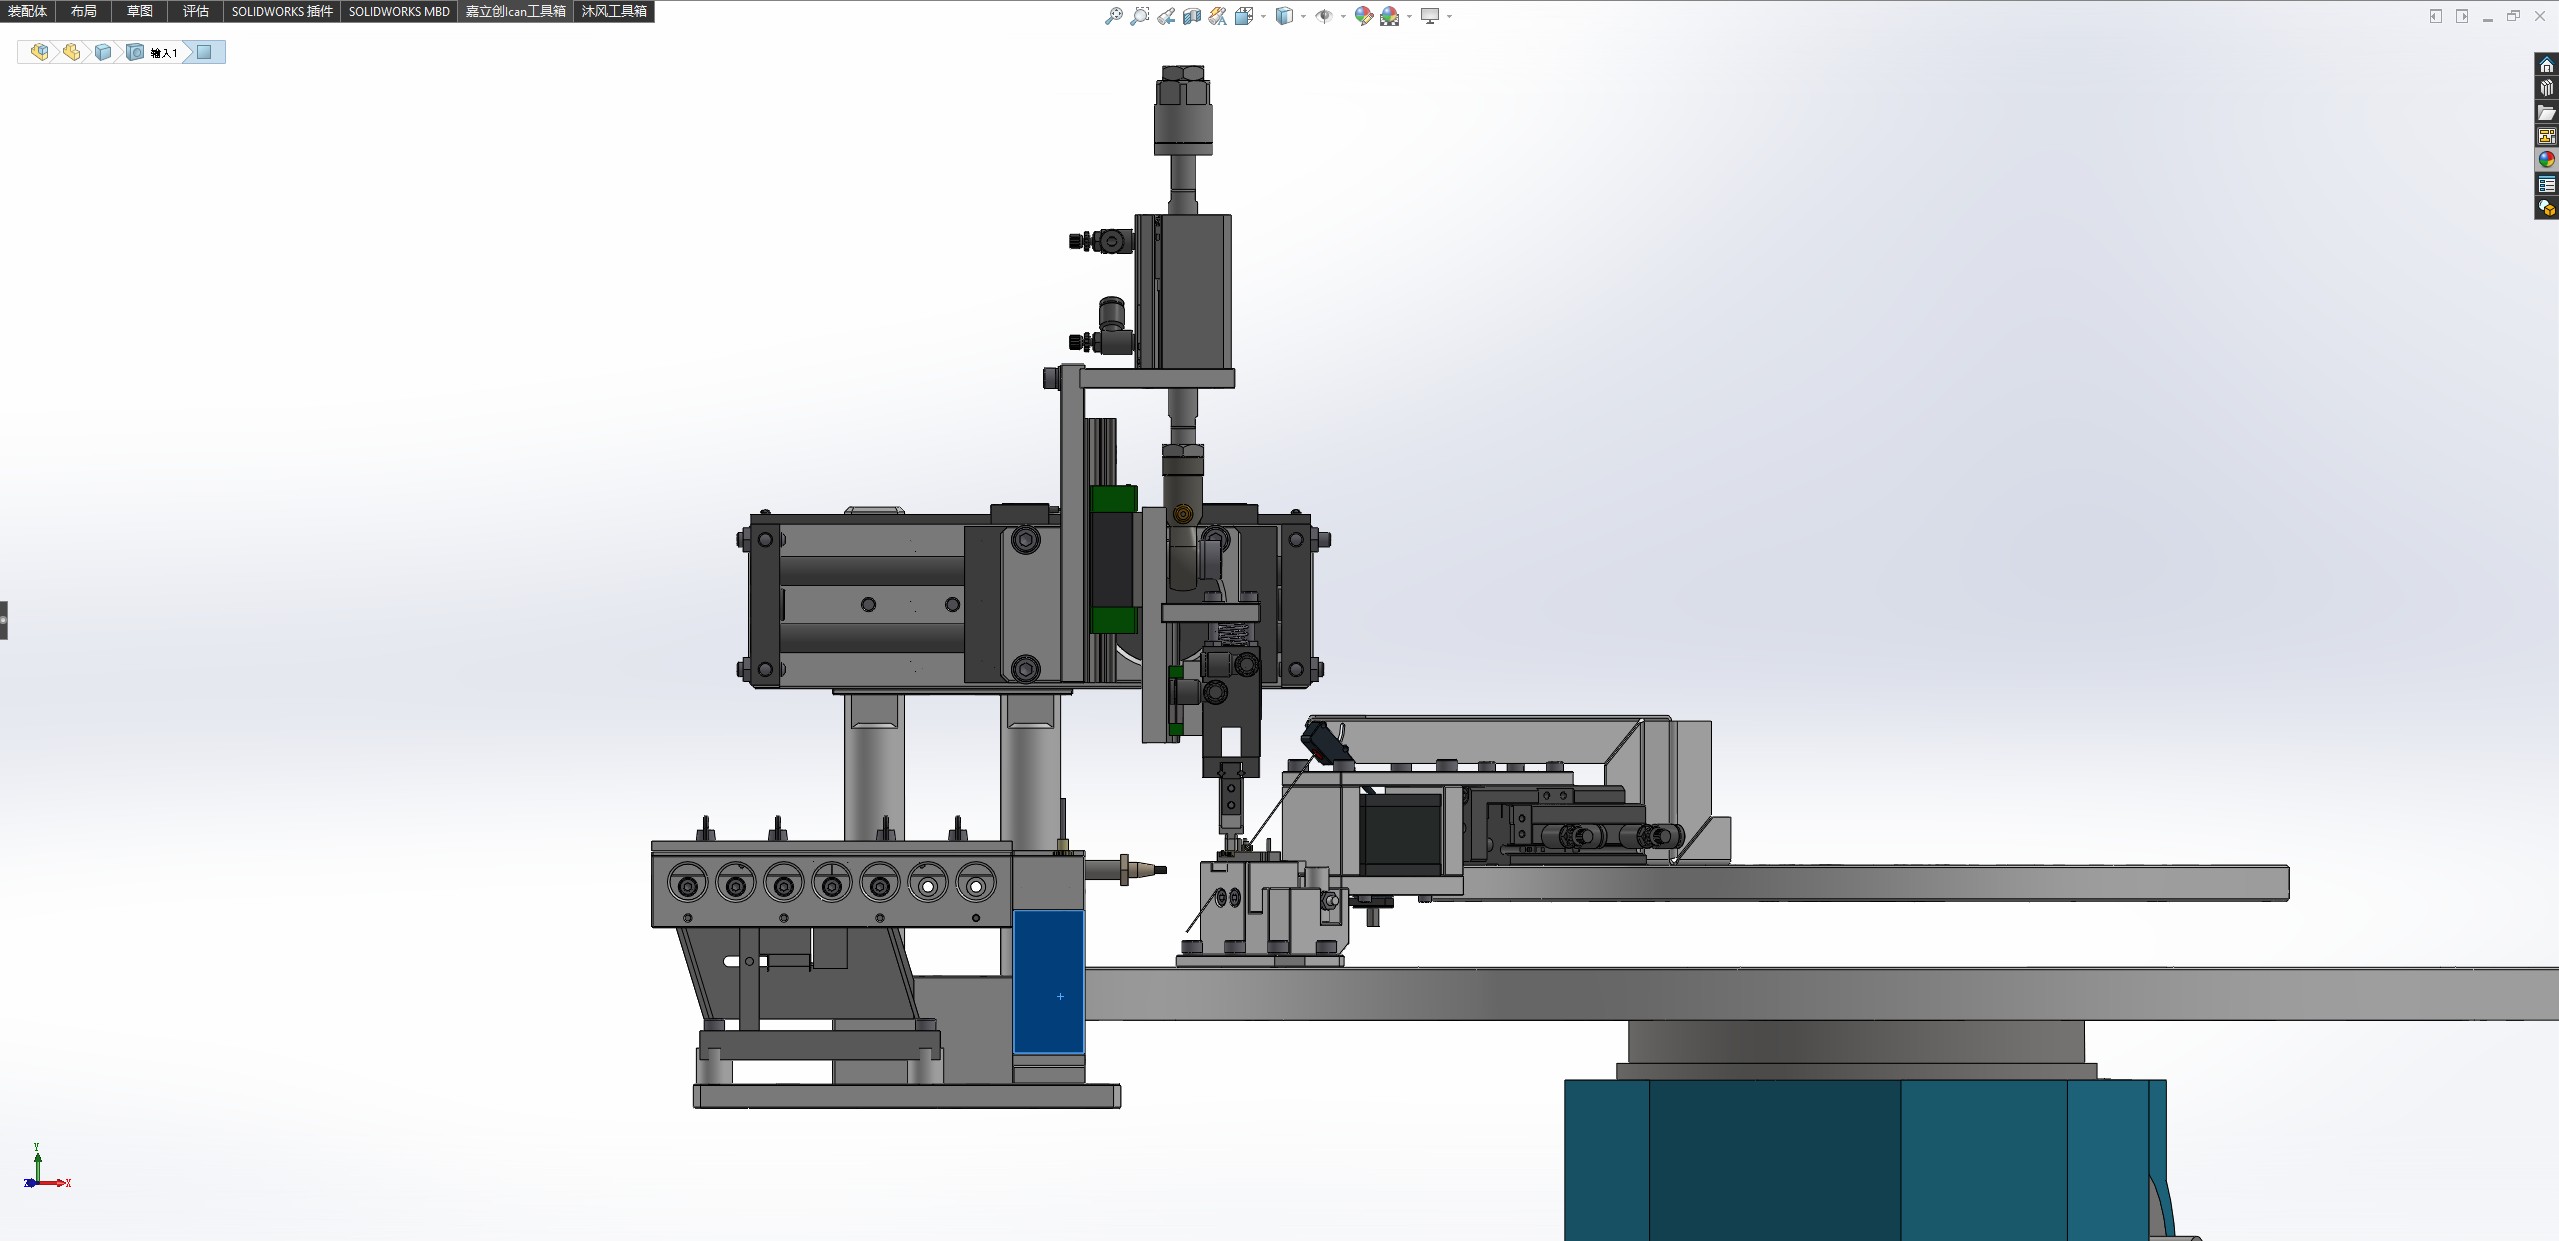
Task: Open SOLIDWORKS Resources home task pane
Action: [x=2546, y=65]
